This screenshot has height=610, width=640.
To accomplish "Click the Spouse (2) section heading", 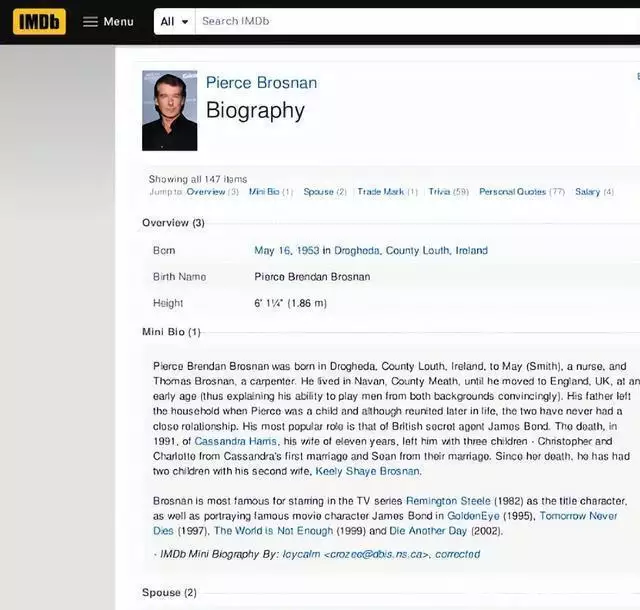I will tap(169, 592).
